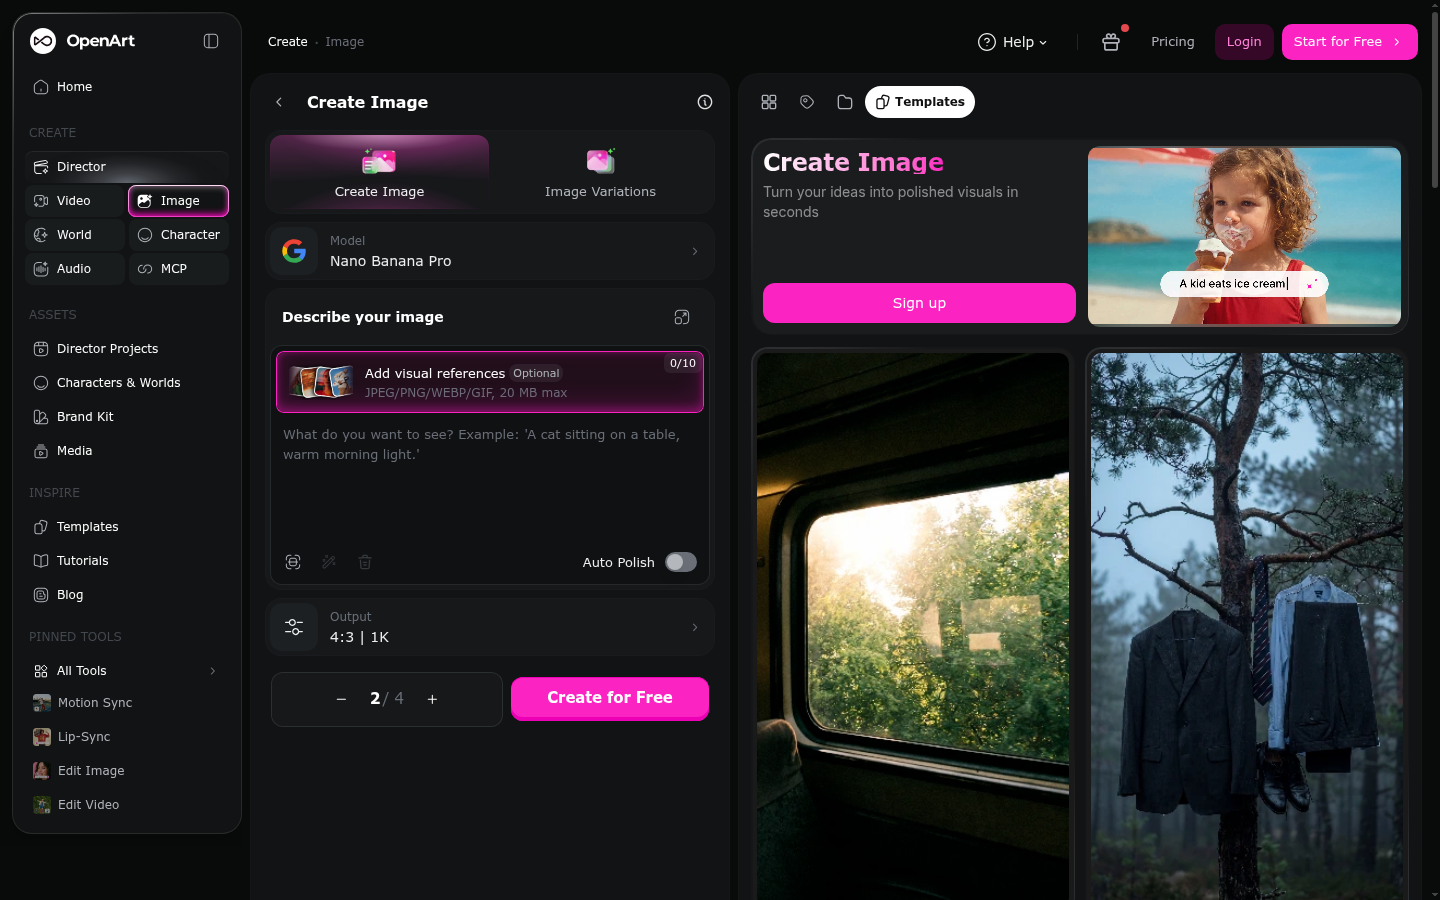This screenshot has height=900, width=1440.
Task: Click Create for Free button
Action: coord(610,698)
